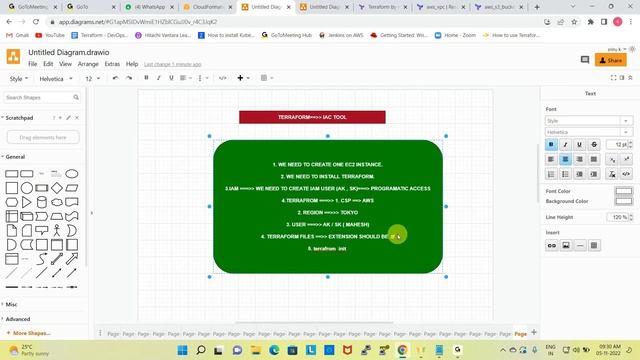The height and width of the screenshot is (360, 640).
Task: Insert a horizontal rule from Insert section
Action: click(x=580, y=245)
